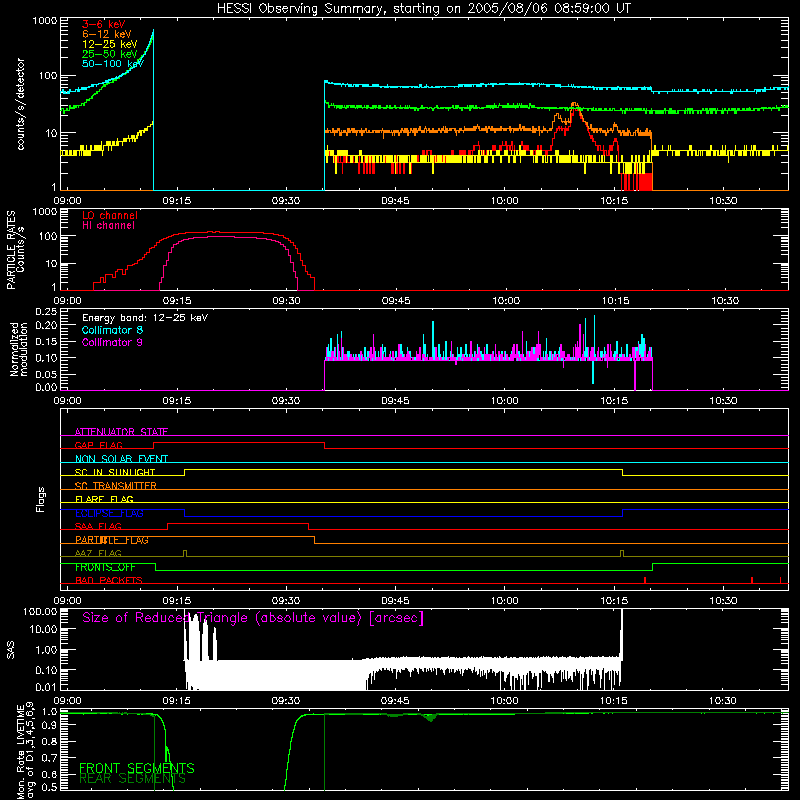Click the LO channel legend label
This screenshot has width=800, height=800.
110,215
